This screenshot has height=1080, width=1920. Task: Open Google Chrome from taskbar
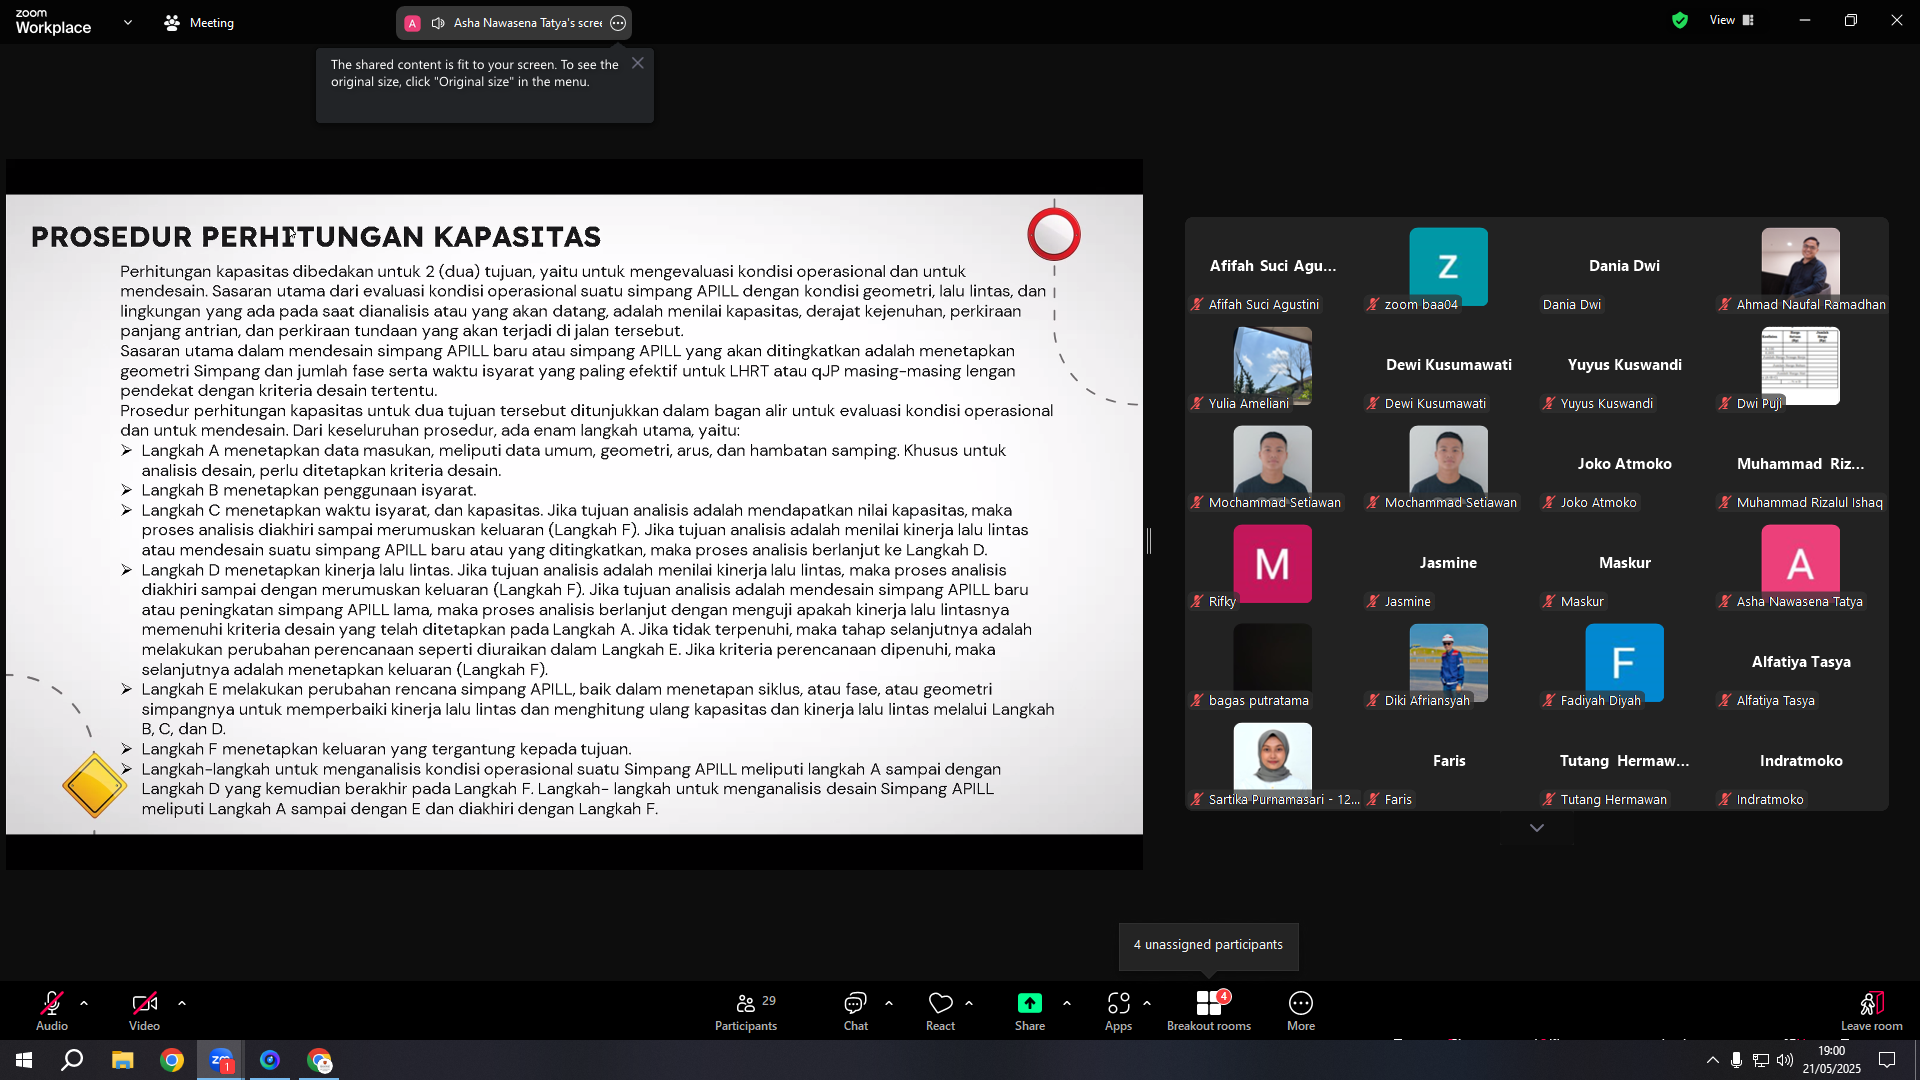[x=172, y=1060]
